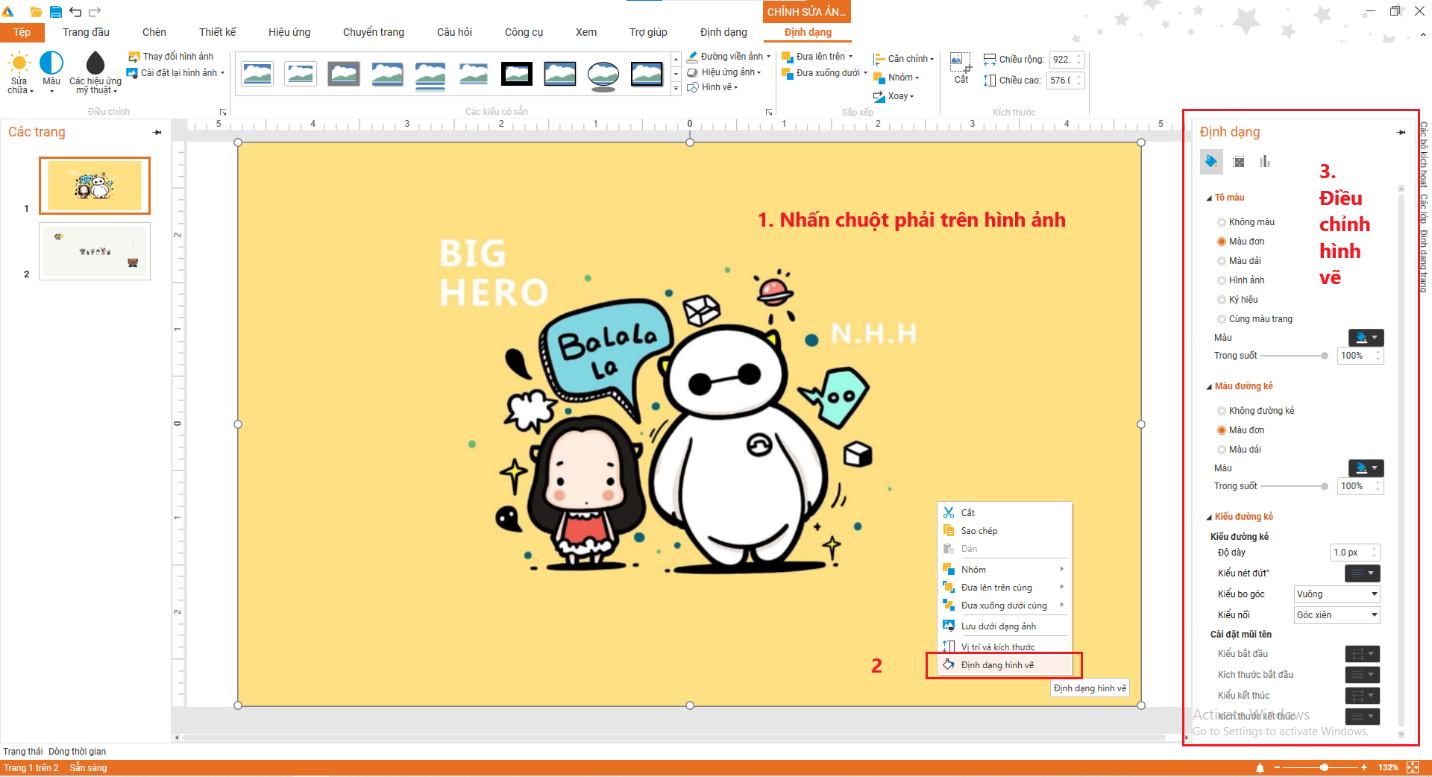
Task: Open the Các bộ kích hoạt side tab
Action: (x=1424, y=155)
